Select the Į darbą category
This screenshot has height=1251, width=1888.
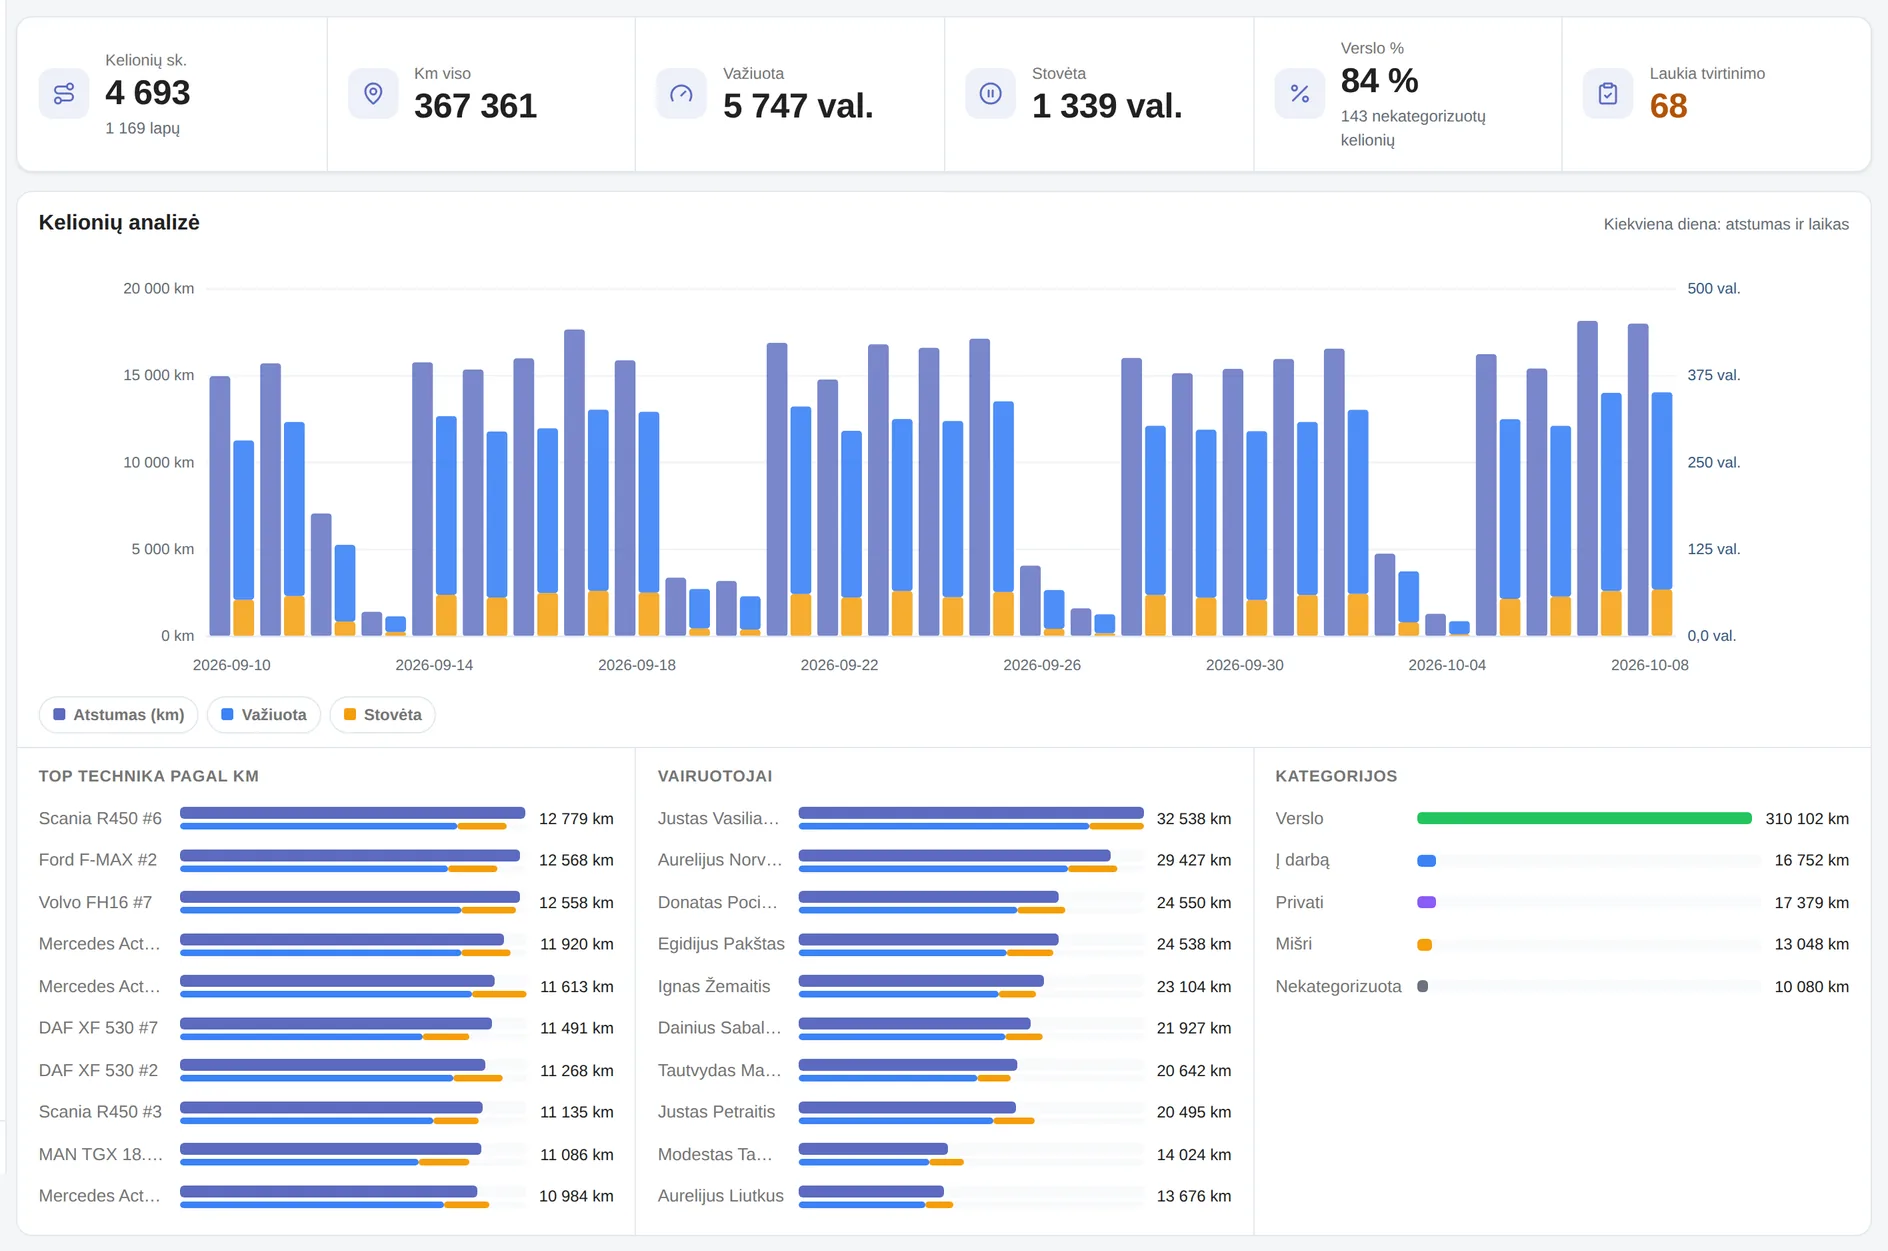tap(1562, 861)
